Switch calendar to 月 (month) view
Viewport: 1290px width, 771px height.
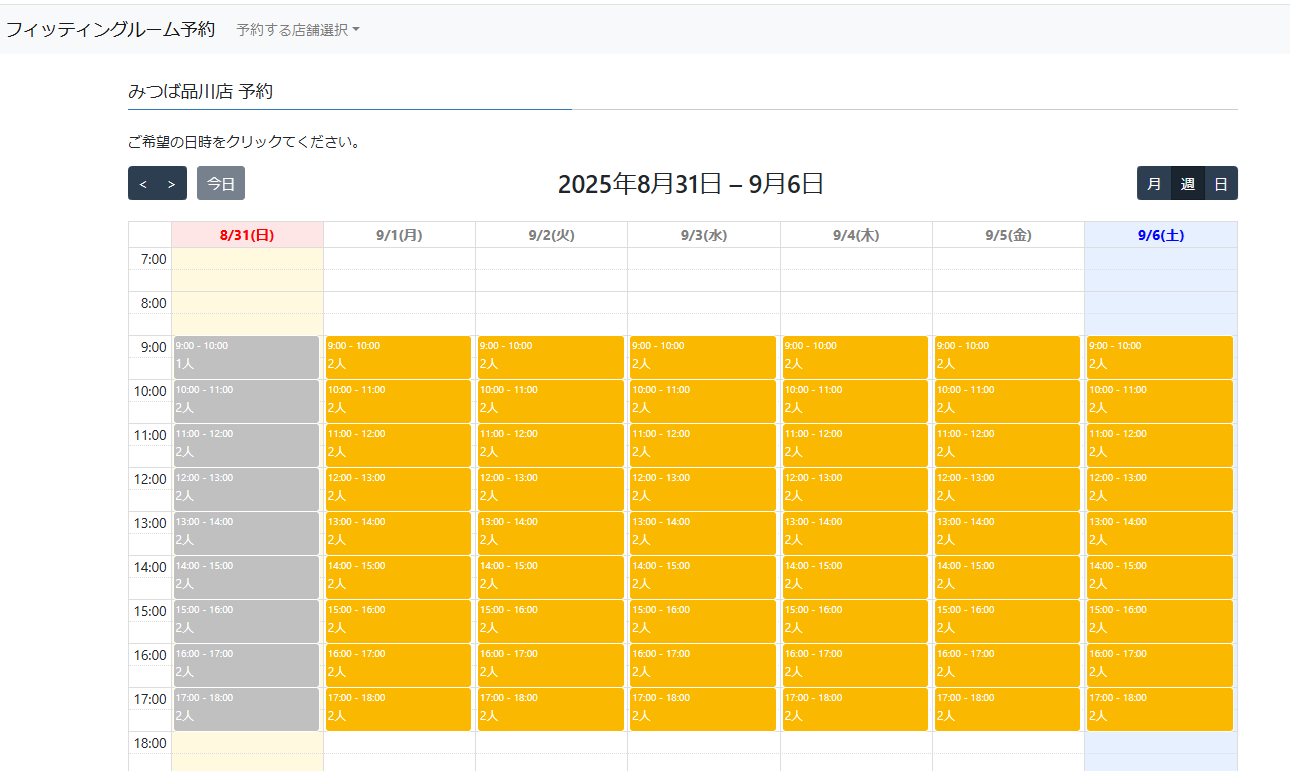coord(1154,184)
